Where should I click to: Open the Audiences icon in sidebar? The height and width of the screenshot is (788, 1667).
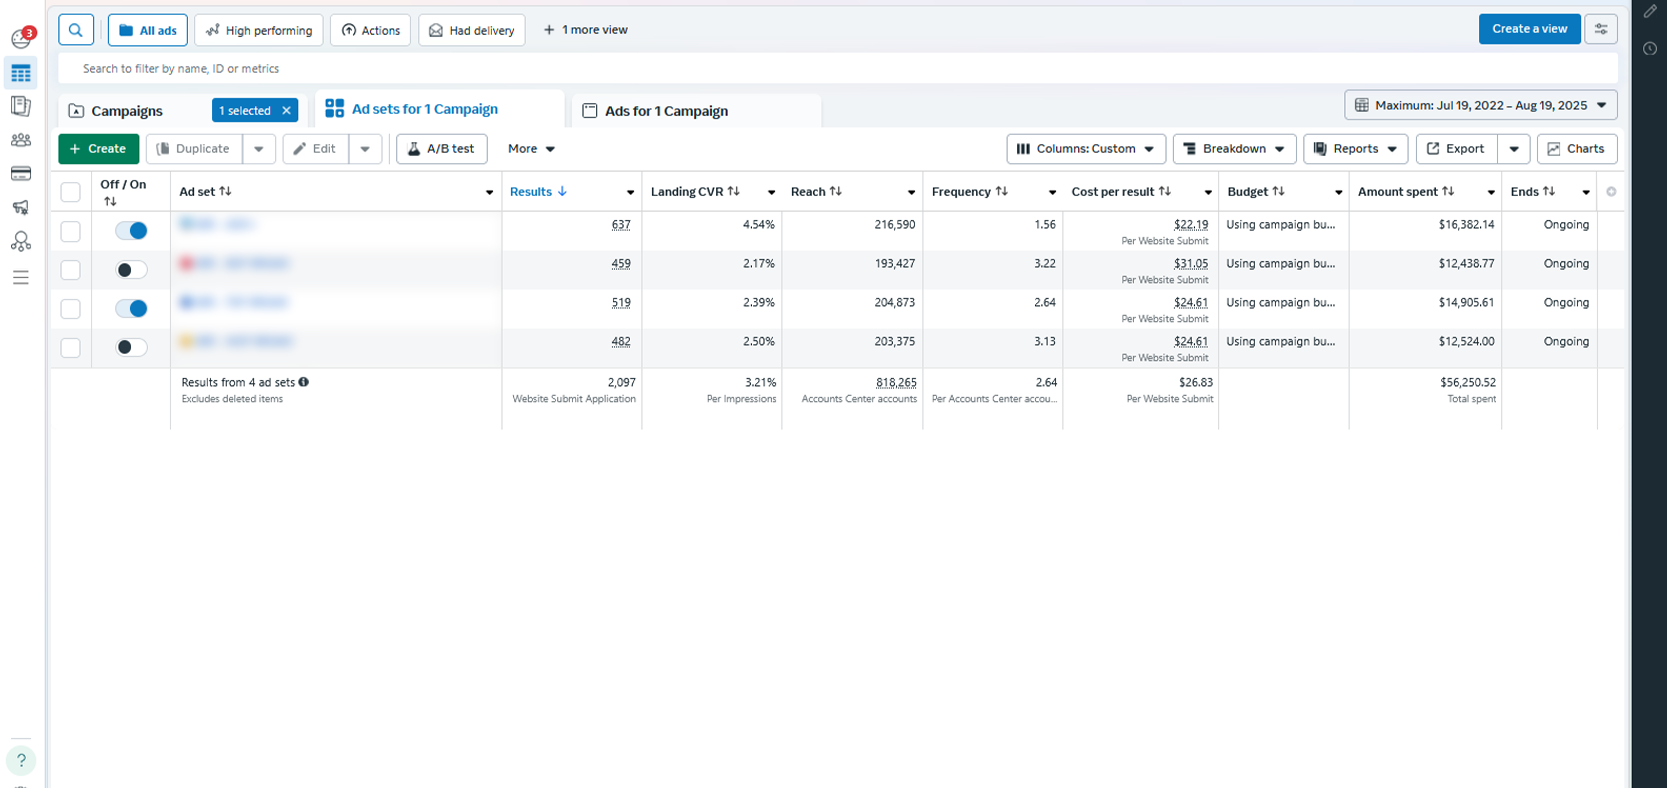click(x=21, y=140)
